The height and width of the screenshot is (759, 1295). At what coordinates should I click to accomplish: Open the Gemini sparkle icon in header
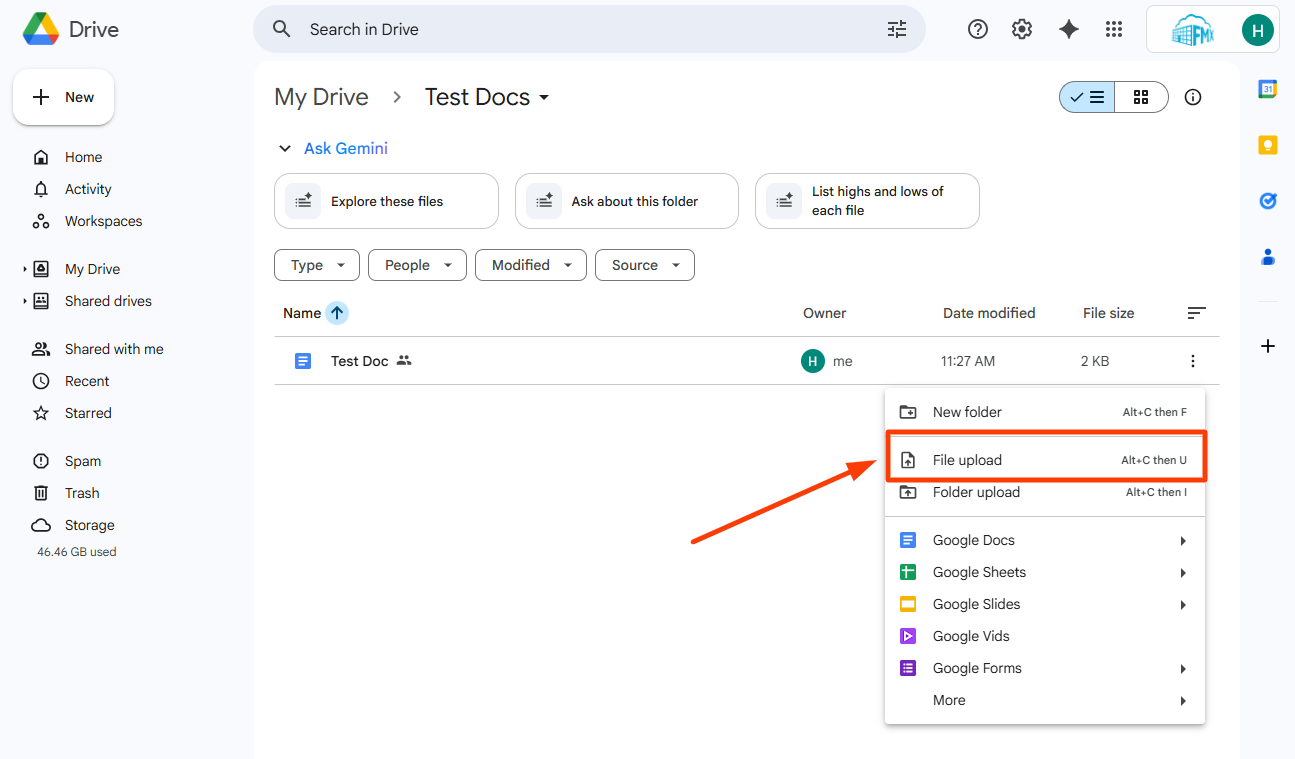(x=1069, y=30)
